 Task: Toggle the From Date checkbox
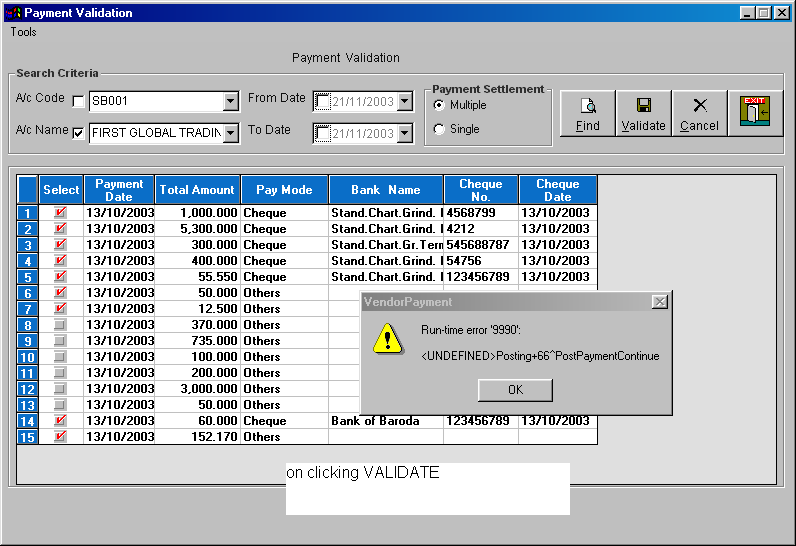pos(322,101)
